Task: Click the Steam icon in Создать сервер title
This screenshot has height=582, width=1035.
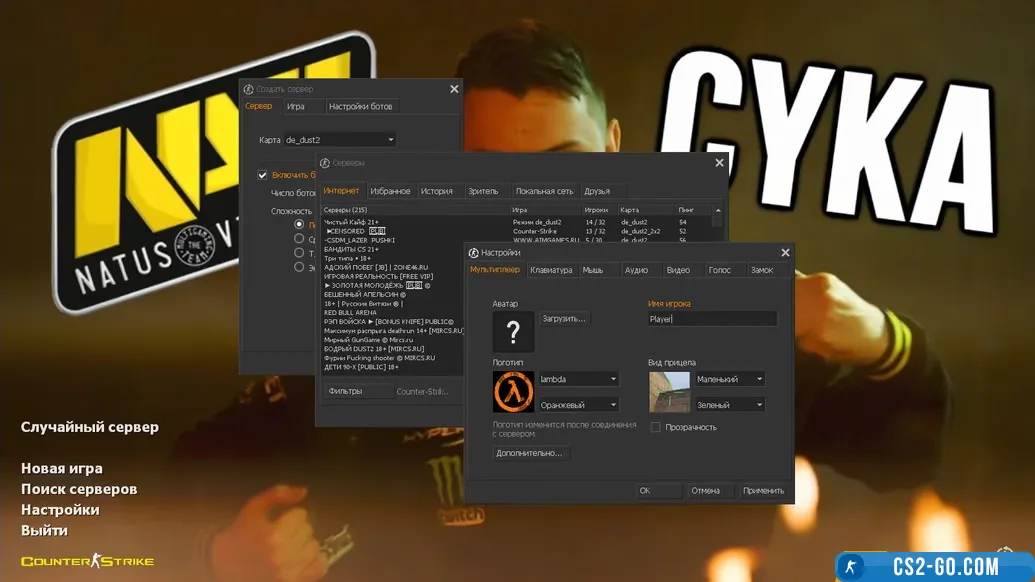Action: (249, 89)
